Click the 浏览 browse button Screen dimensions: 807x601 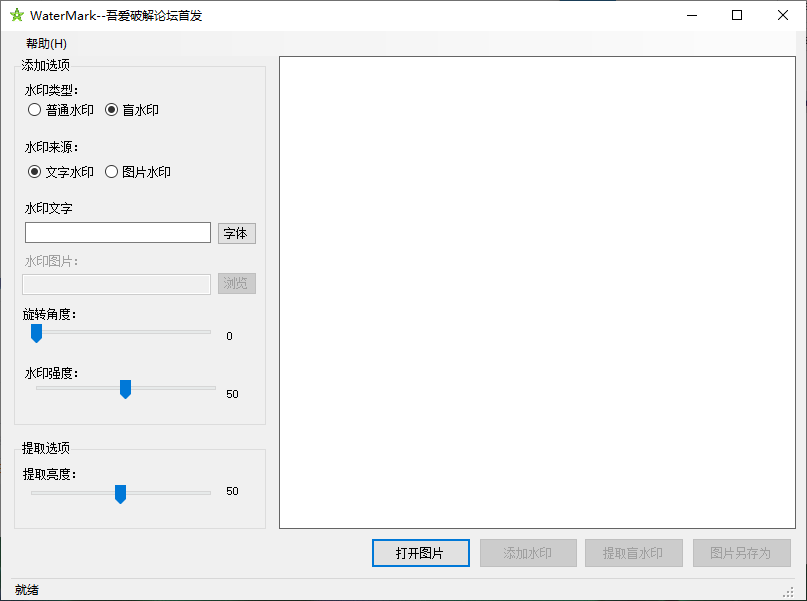point(236,283)
